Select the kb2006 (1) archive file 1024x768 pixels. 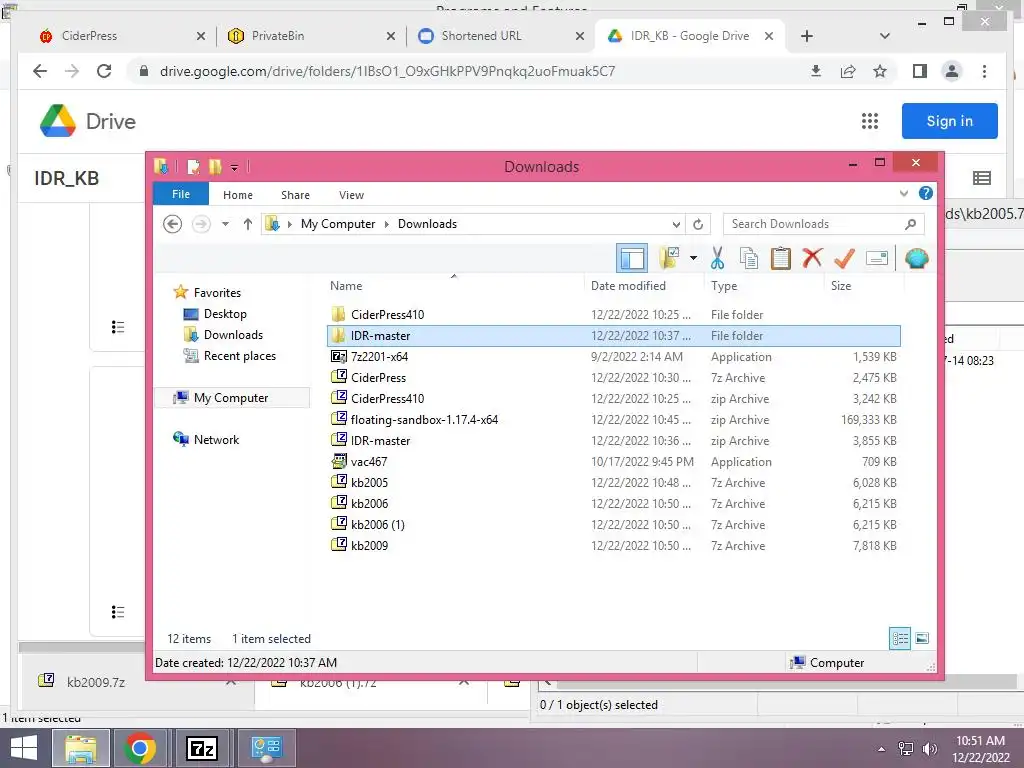pyautogui.click(x=613, y=524)
